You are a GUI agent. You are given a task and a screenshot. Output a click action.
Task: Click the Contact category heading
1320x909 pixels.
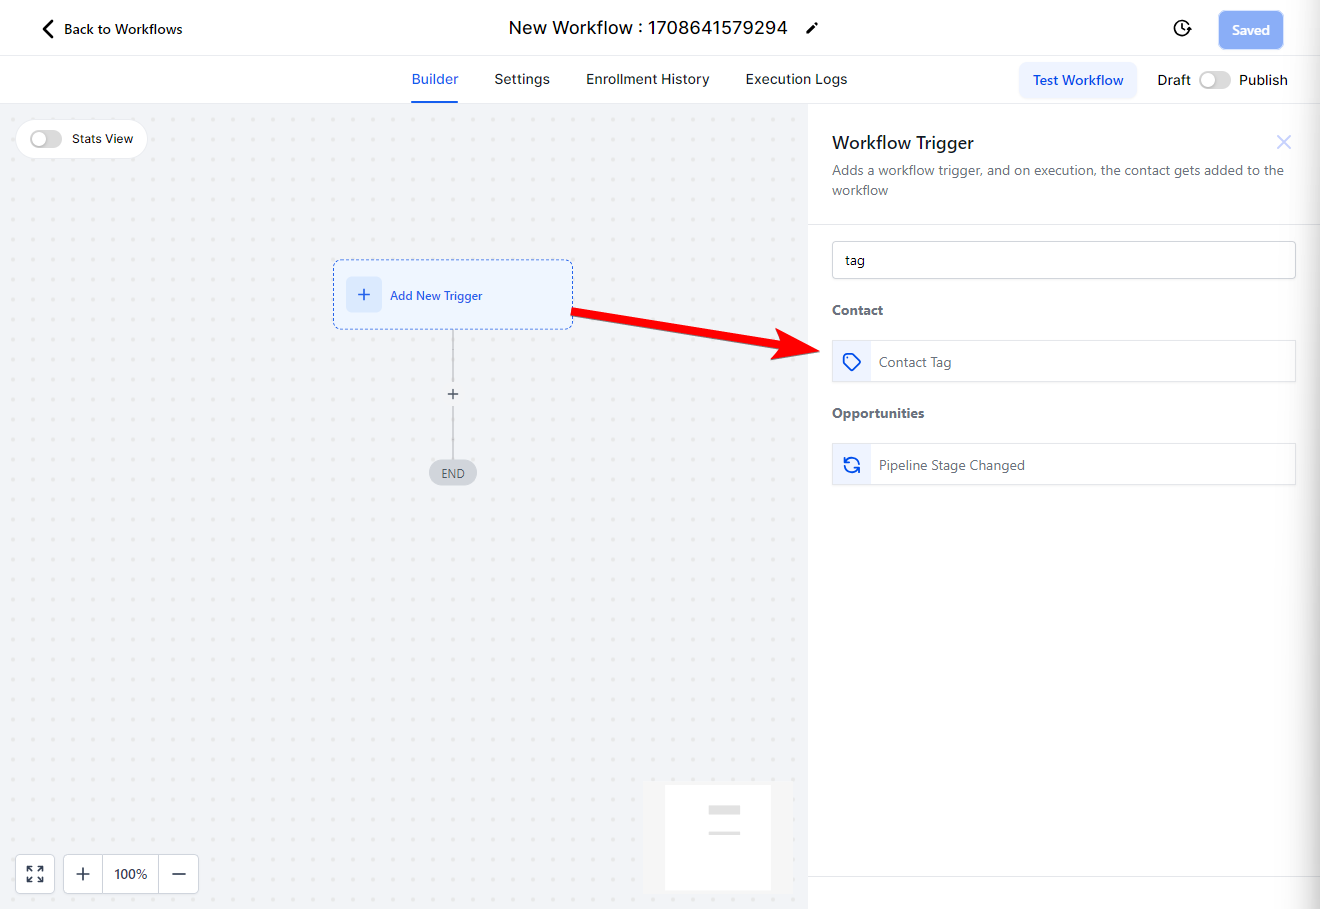(857, 310)
